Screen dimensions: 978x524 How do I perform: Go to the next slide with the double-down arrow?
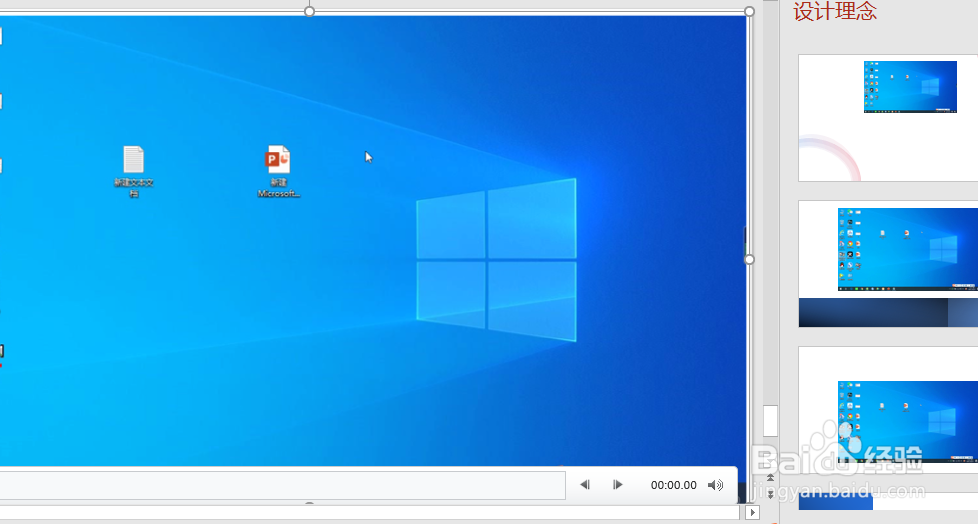click(770, 494)
